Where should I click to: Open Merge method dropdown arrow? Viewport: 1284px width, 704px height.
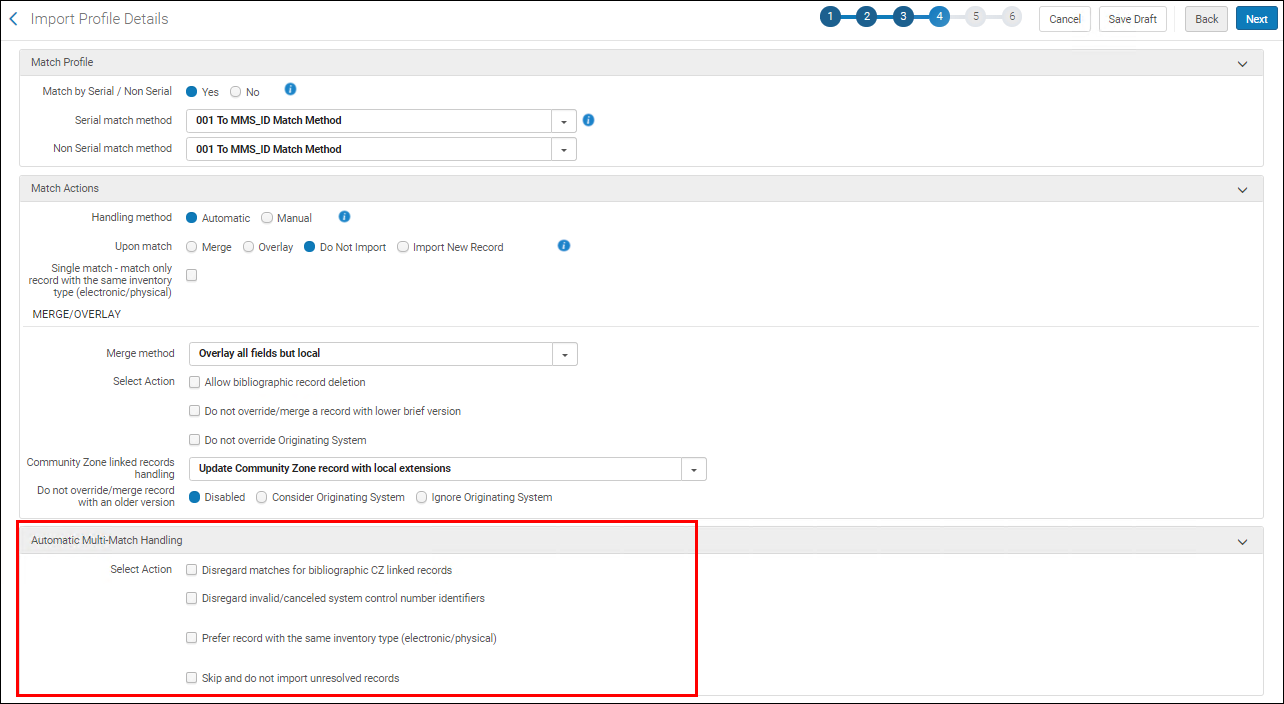click(x=565, y=354)
